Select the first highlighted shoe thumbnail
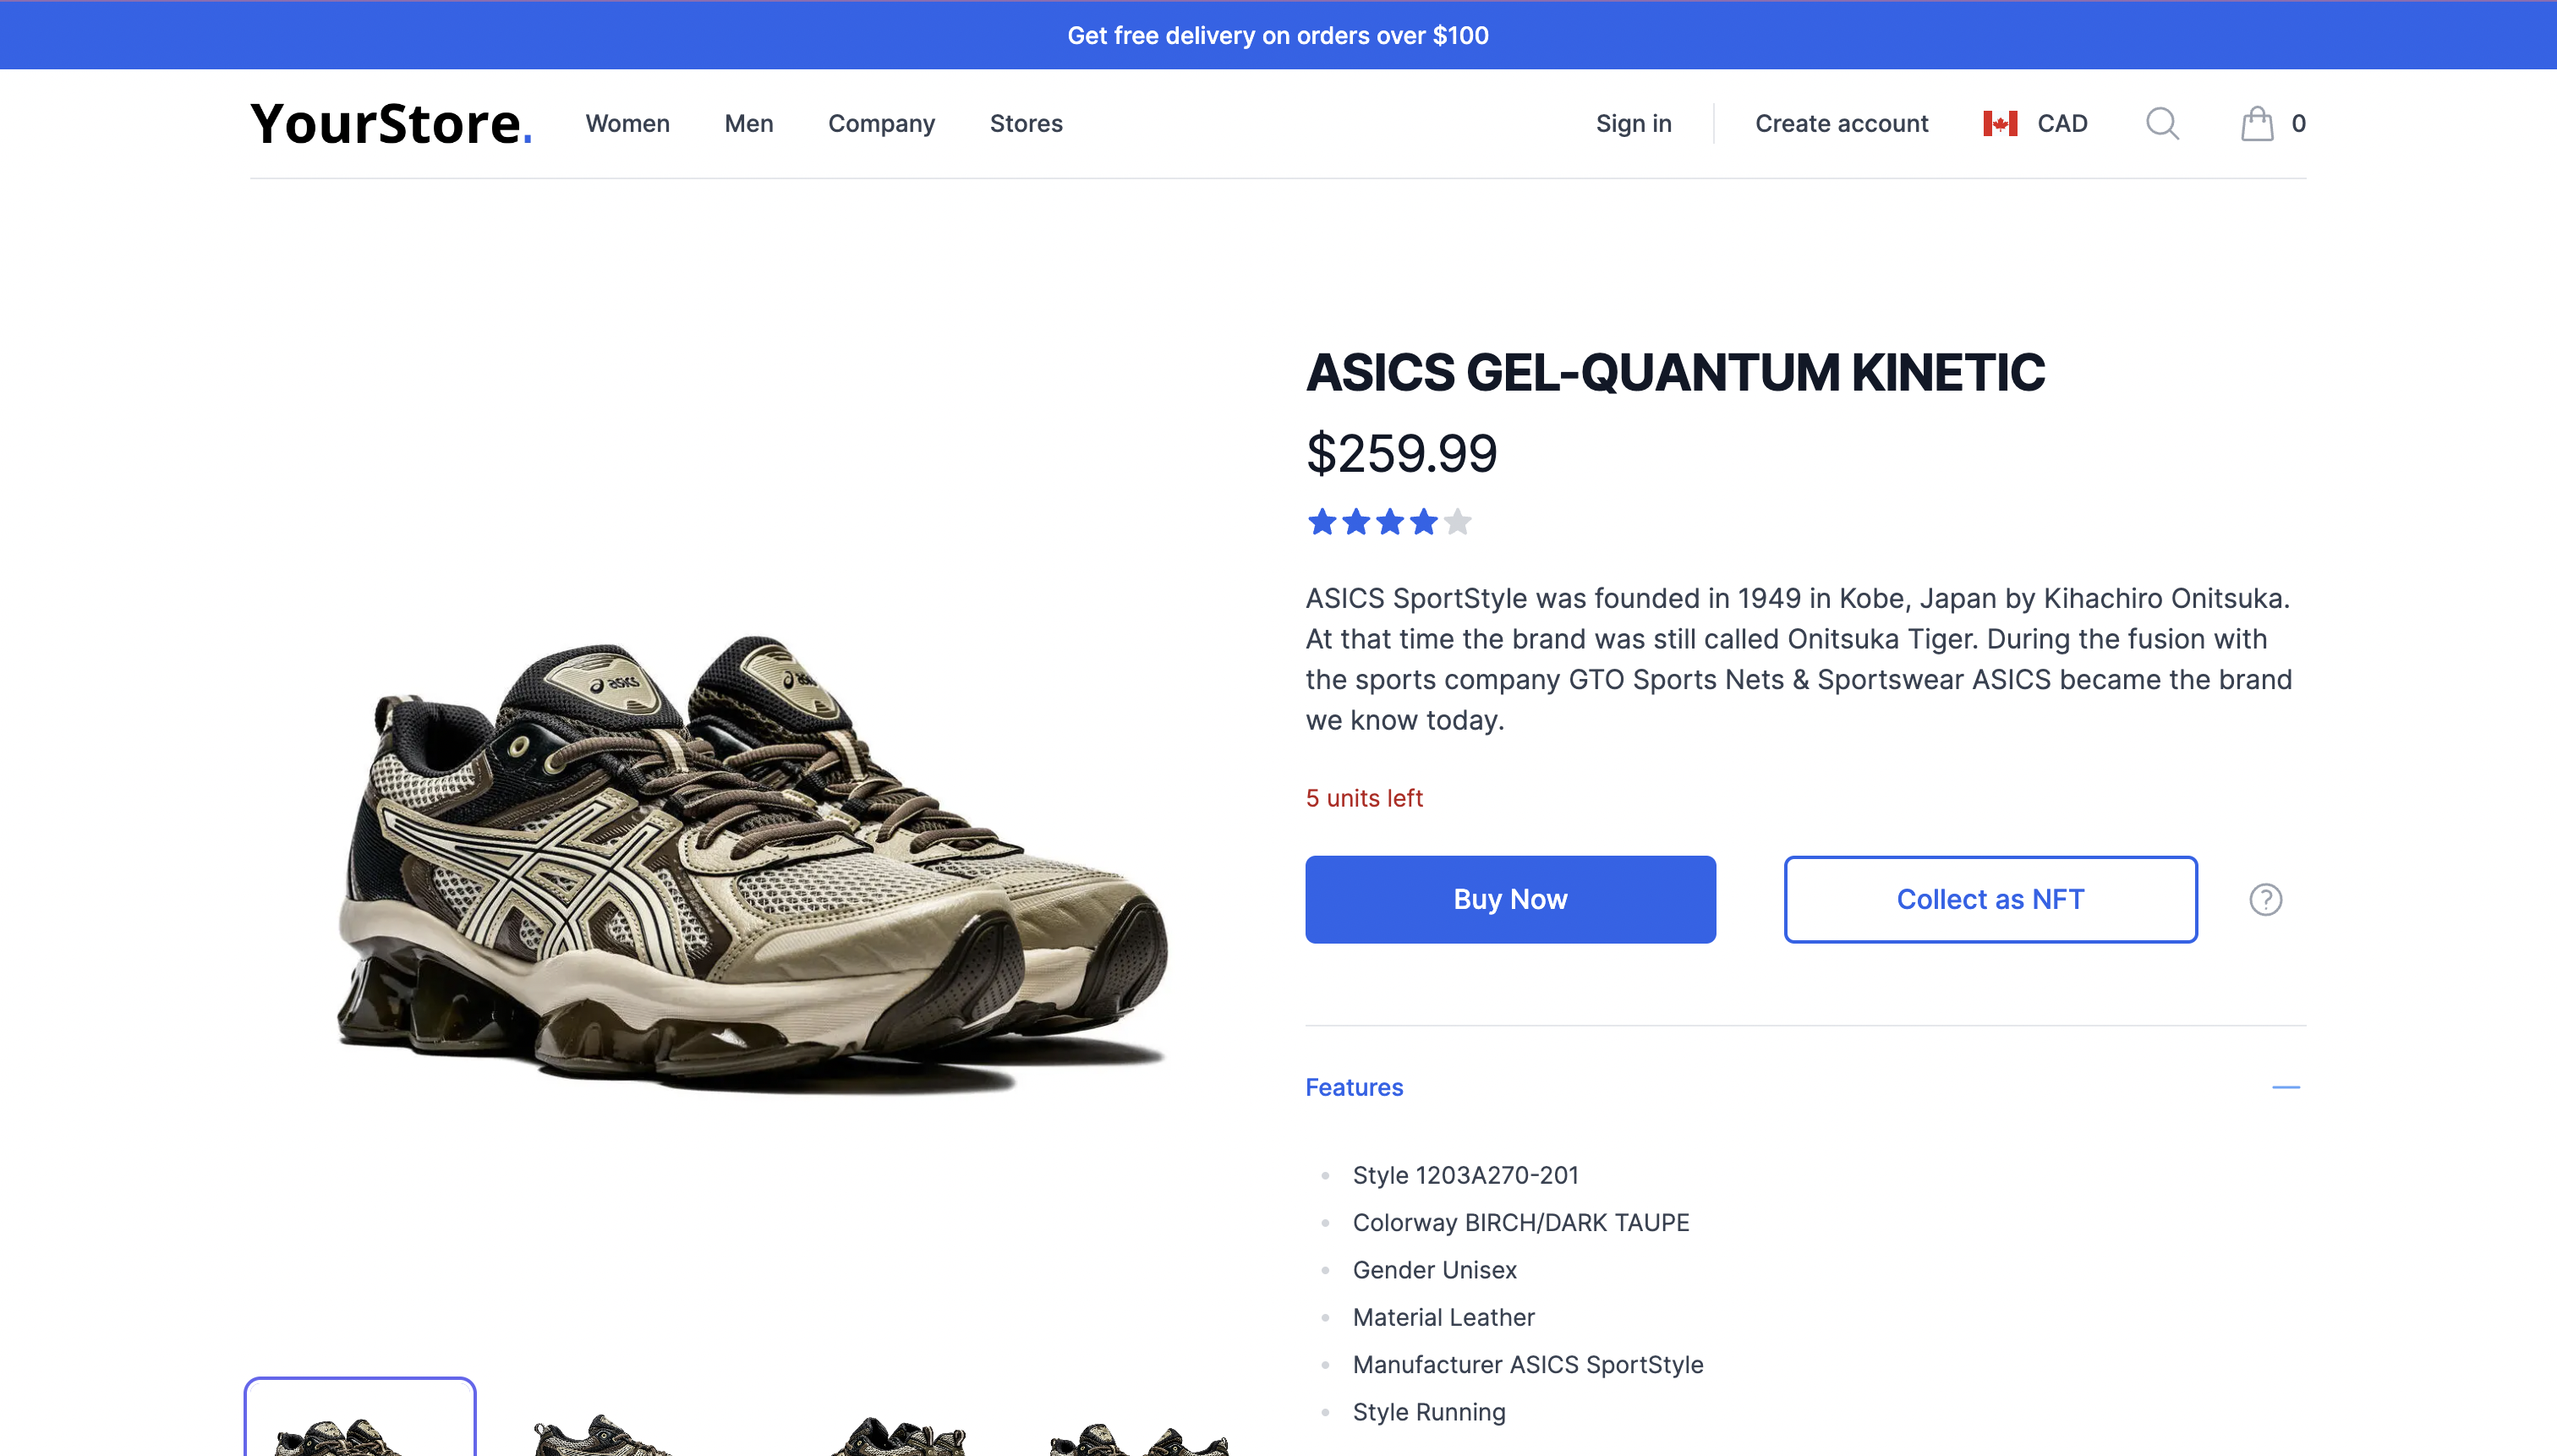Screen dimensions: 2557x1456 (360, 1420)
